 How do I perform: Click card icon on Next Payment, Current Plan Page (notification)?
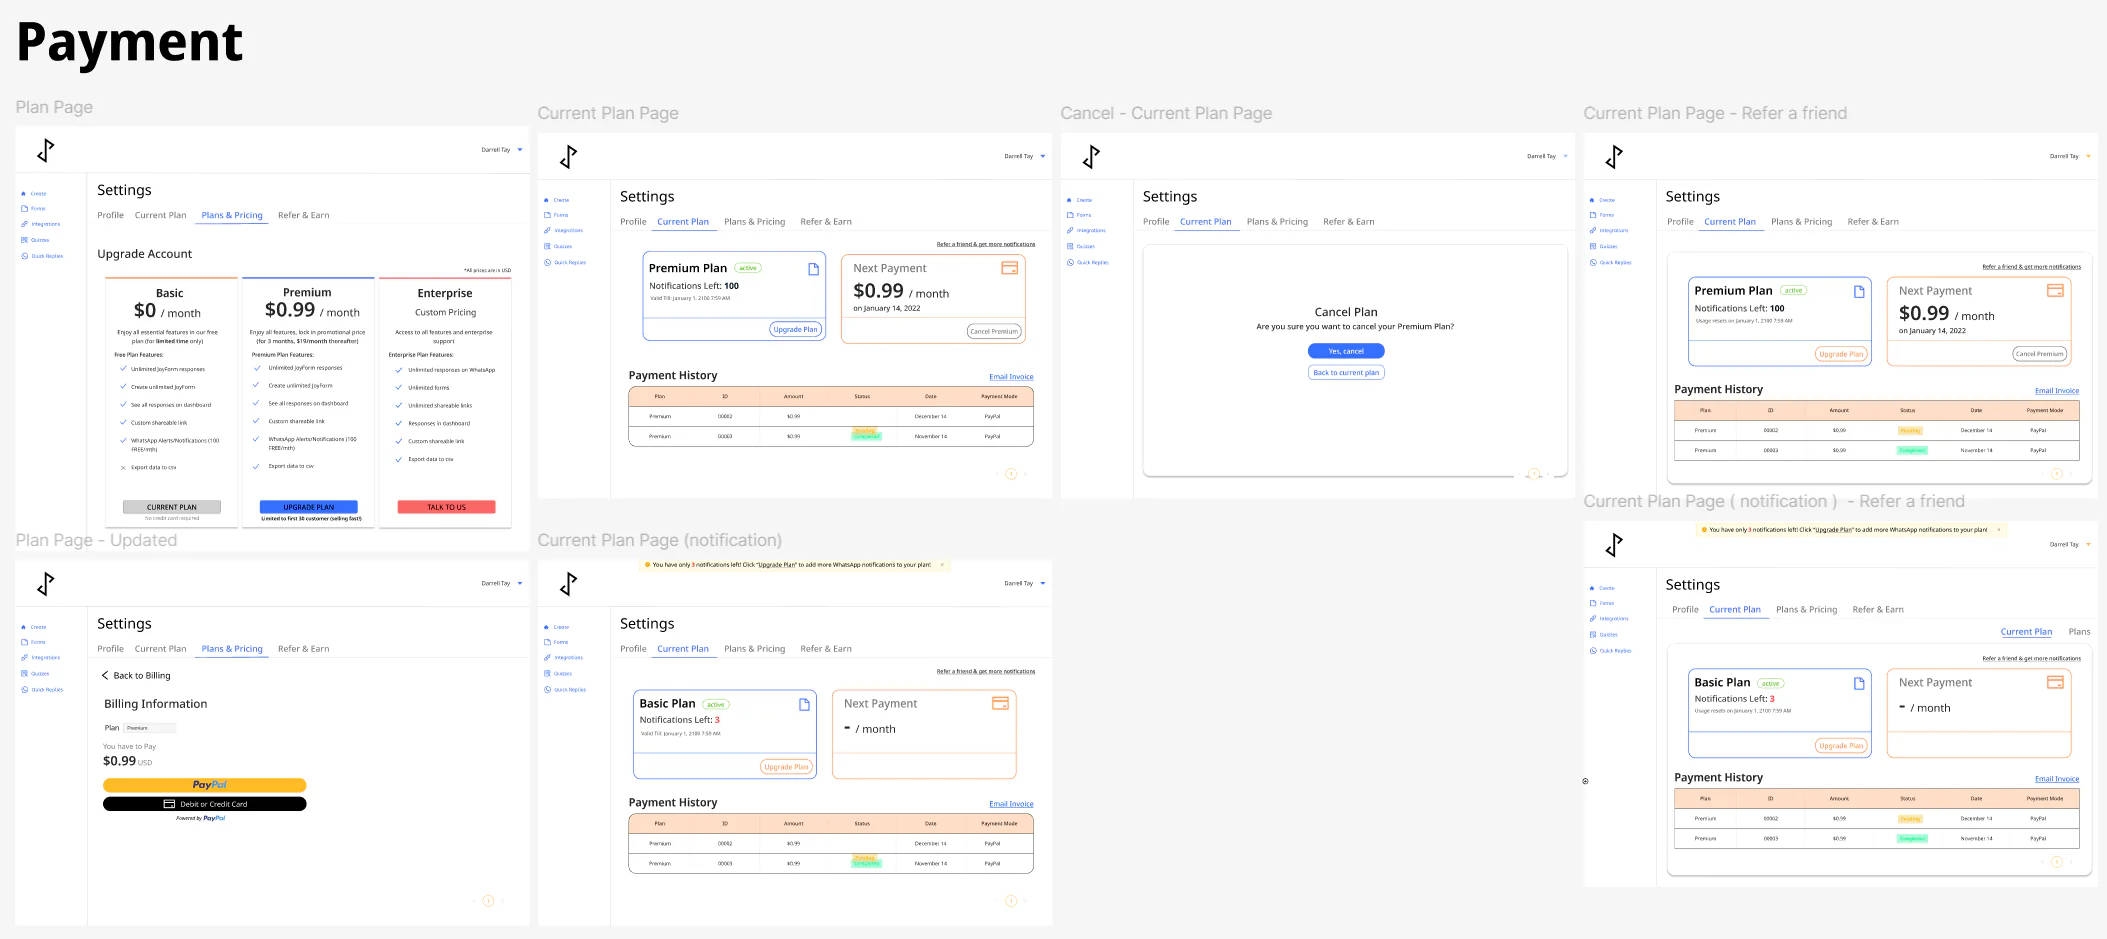(1000, 703)
